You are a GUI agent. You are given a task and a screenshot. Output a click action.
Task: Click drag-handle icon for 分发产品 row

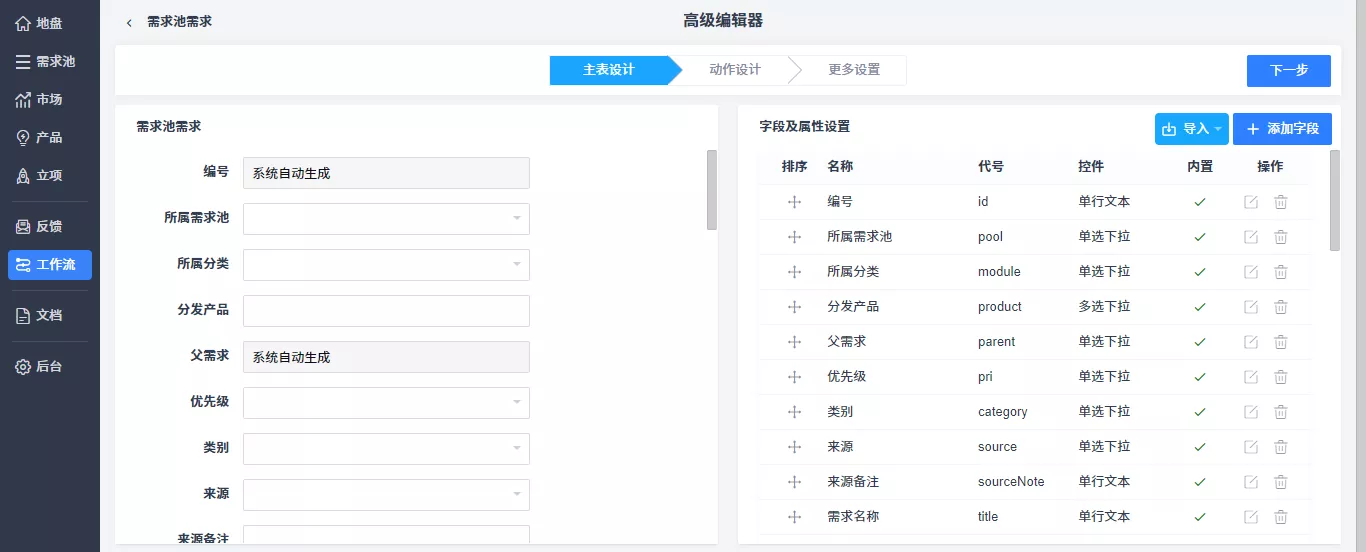(x=795, y=307)
